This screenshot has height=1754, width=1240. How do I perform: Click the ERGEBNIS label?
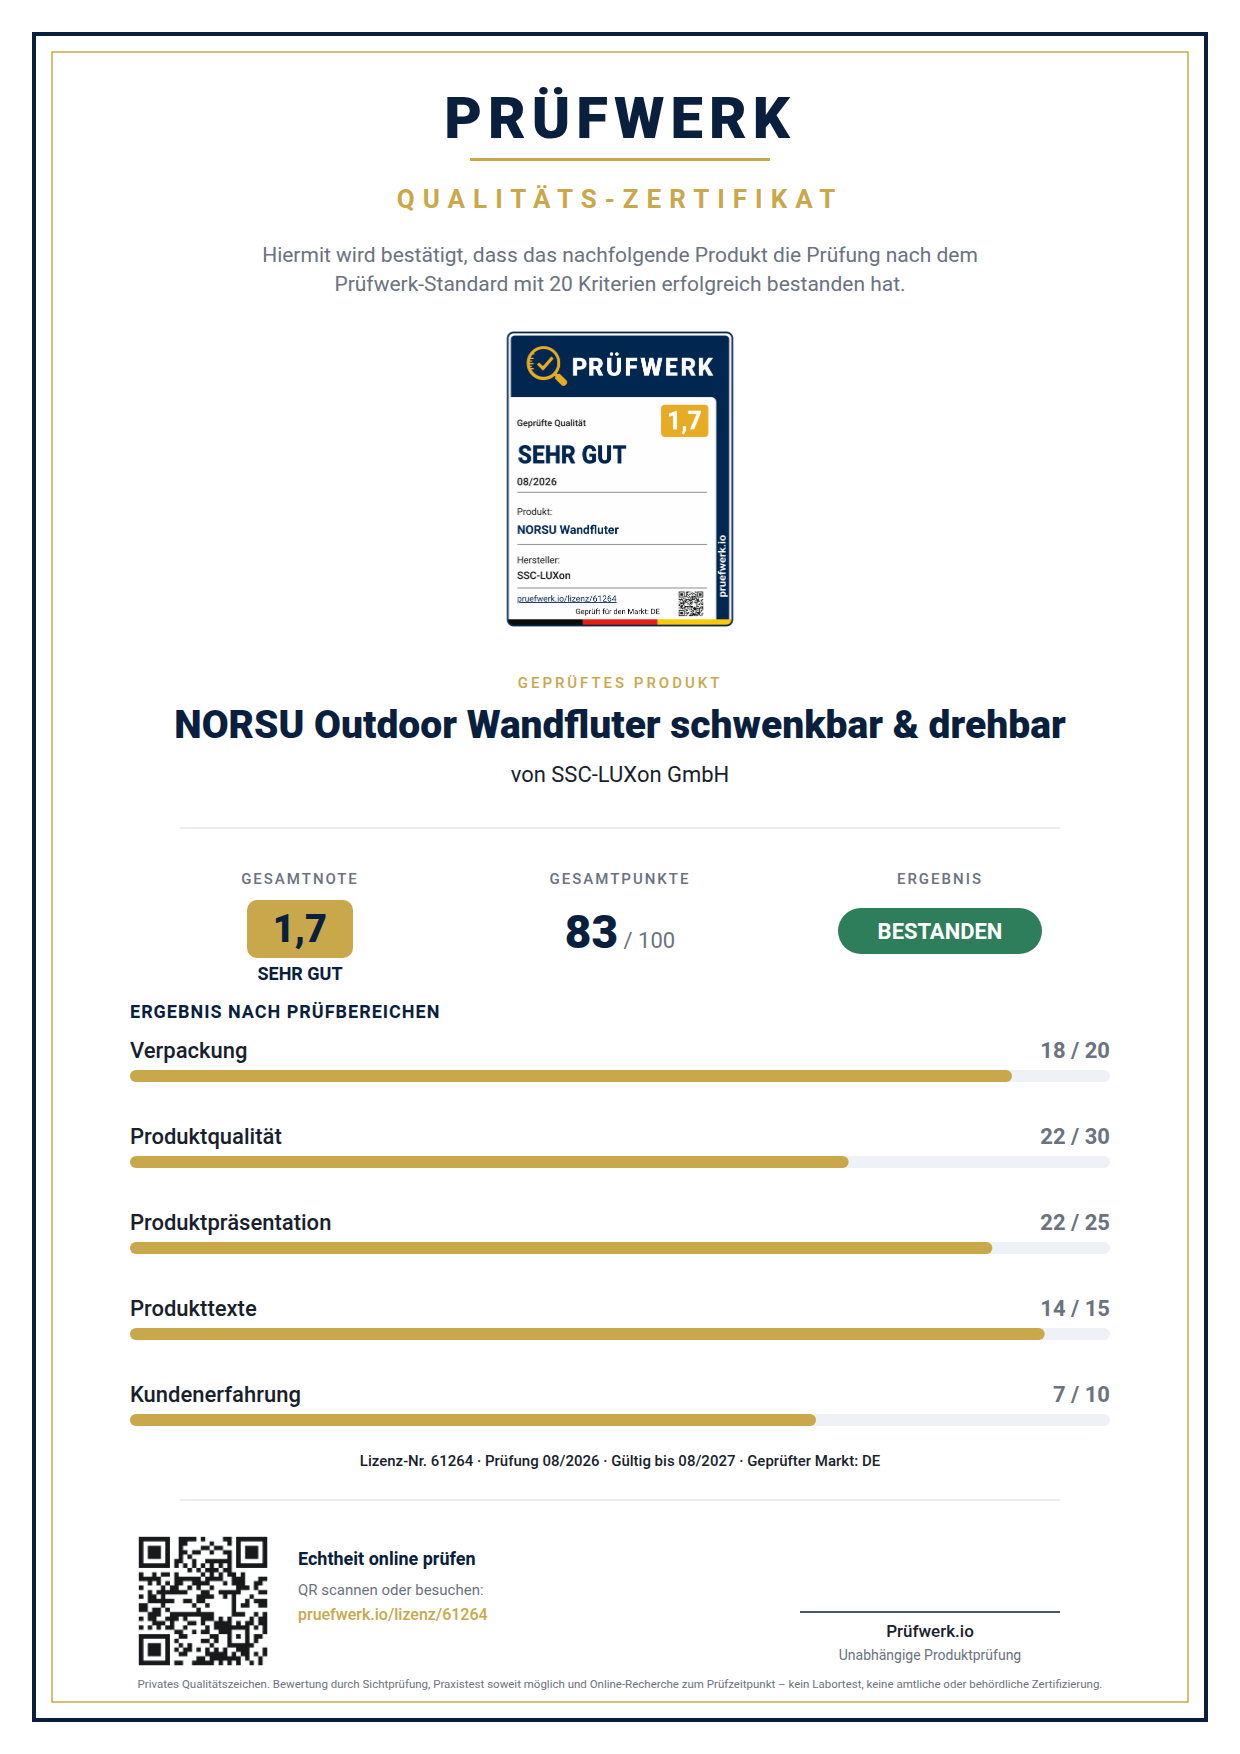tap(940, 879)
